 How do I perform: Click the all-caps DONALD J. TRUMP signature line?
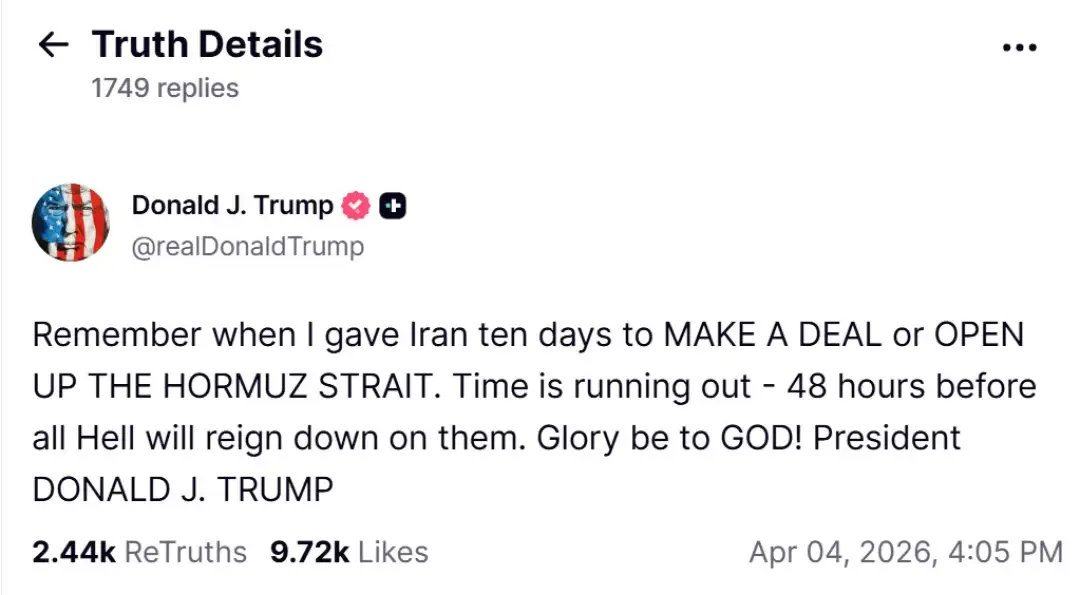183,490
